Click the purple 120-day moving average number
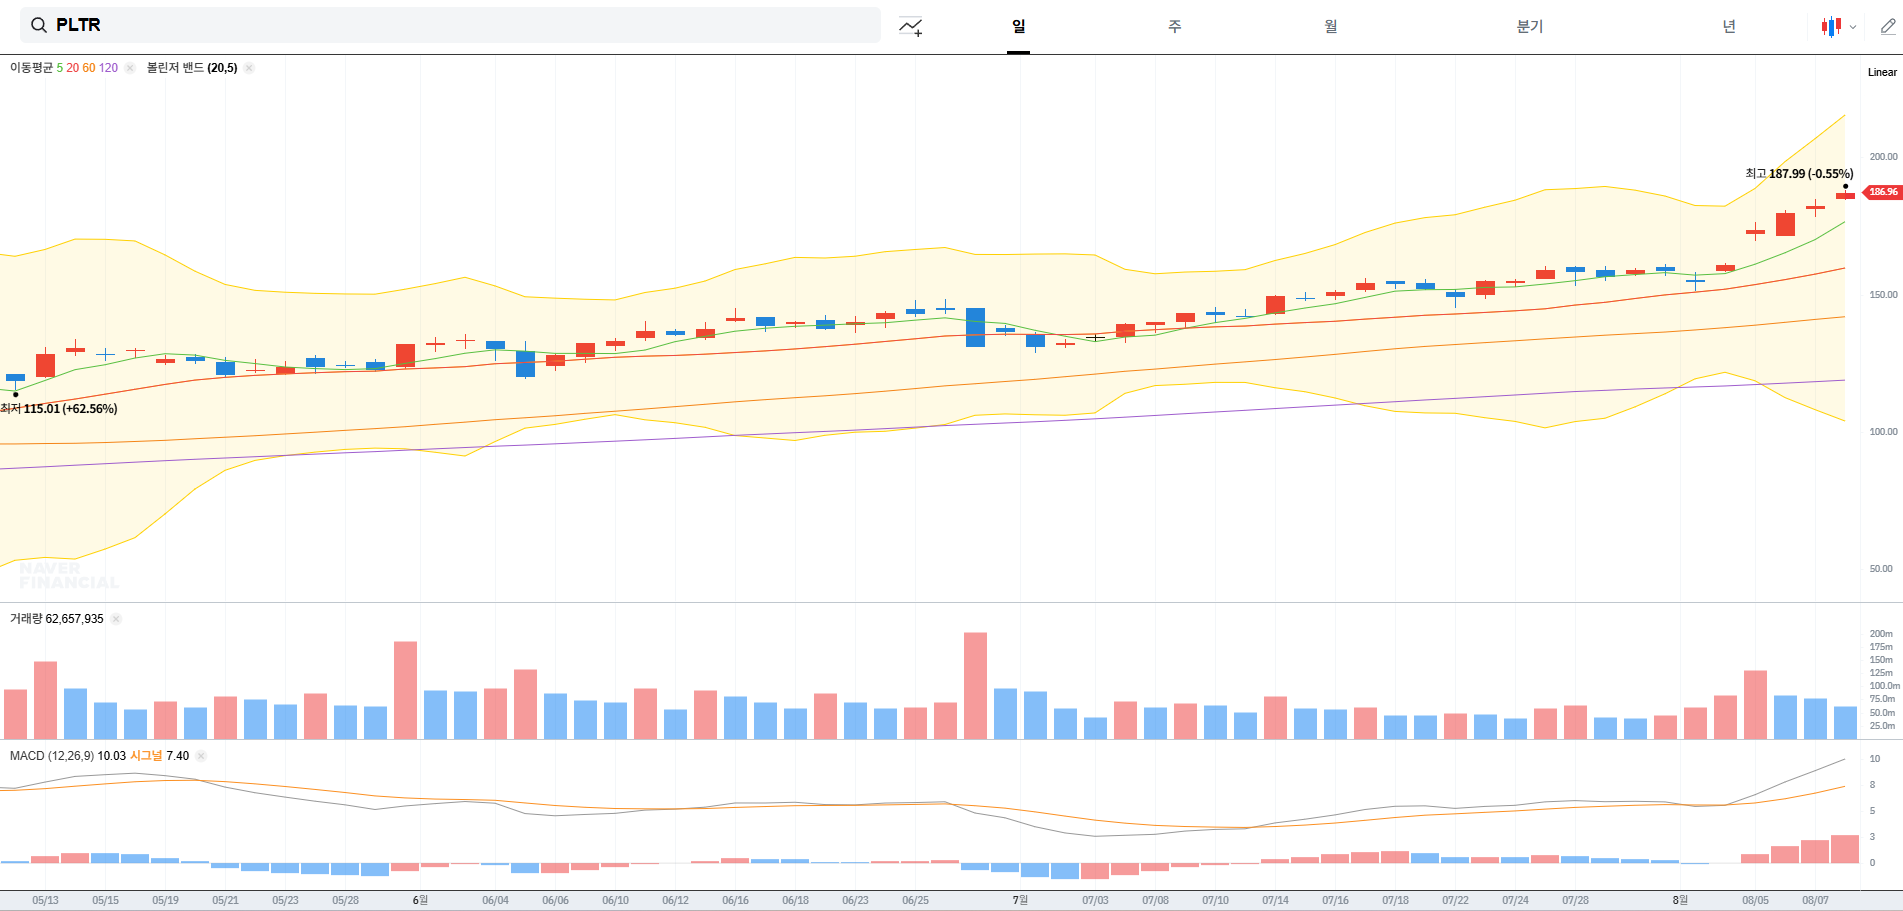This screenshot has width=1903, height=911. point(108,68)
